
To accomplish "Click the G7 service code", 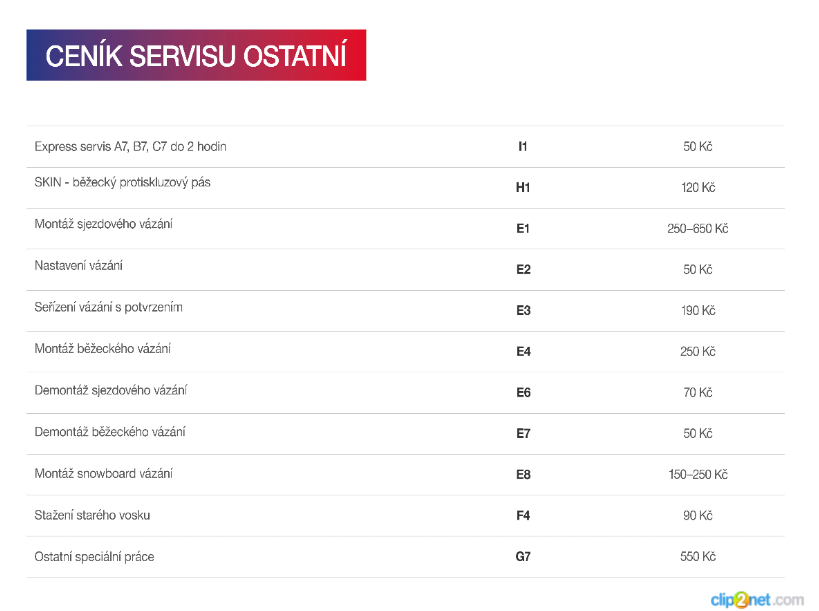I will click(x=523, y=557).
